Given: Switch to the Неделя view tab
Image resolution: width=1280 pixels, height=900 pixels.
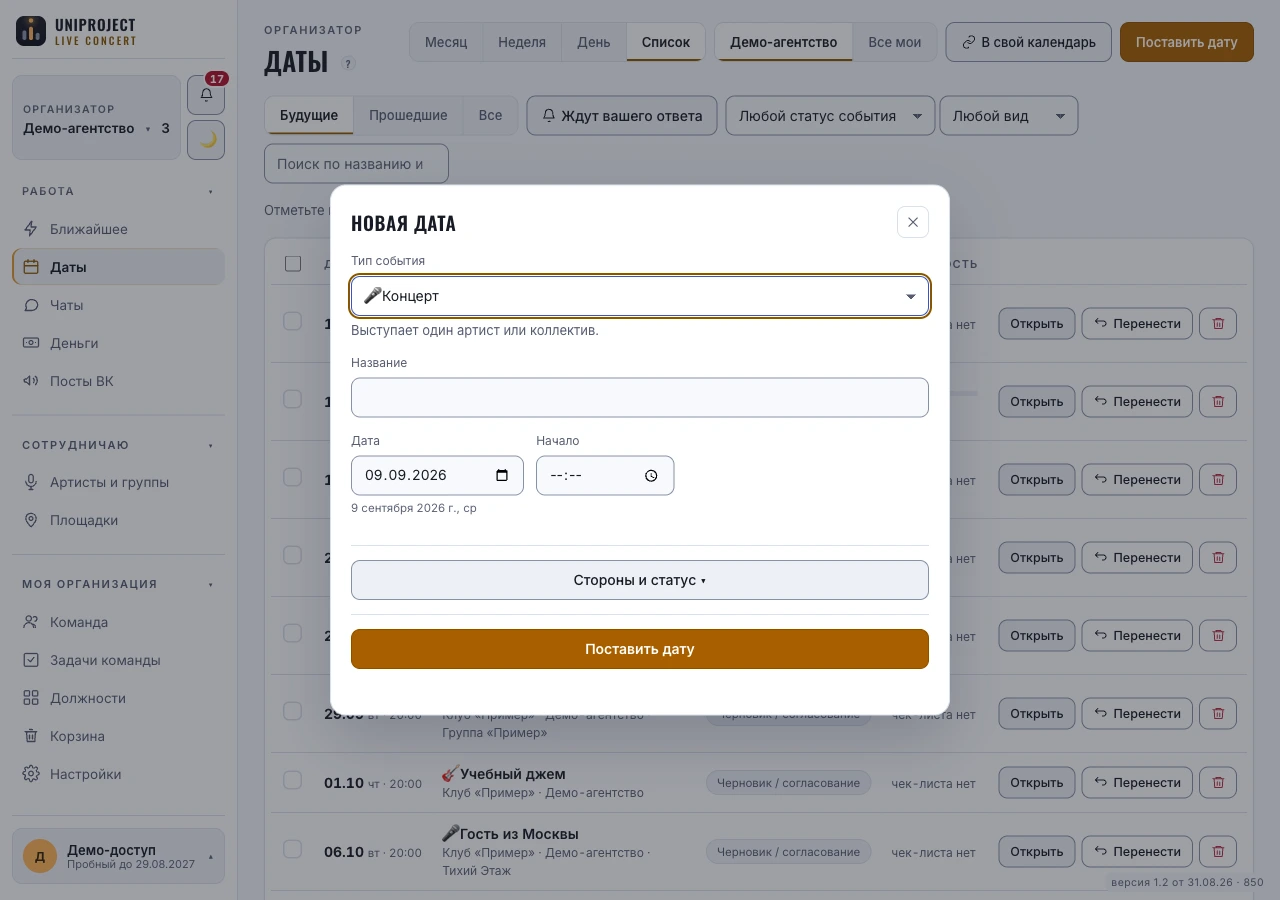Looking at the screenshot, I should click(x=522, y=42).
